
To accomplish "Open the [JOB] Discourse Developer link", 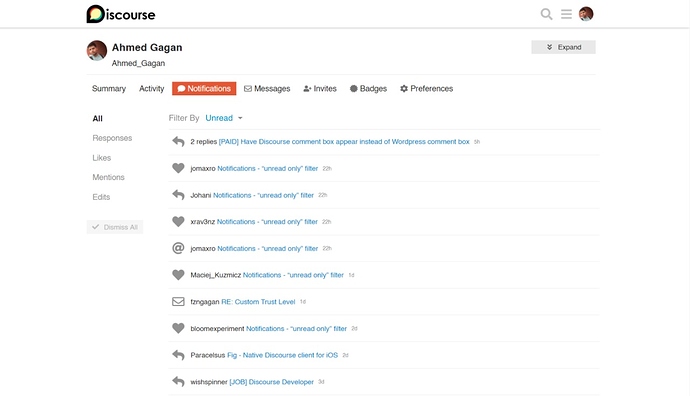I will [272, 382].
